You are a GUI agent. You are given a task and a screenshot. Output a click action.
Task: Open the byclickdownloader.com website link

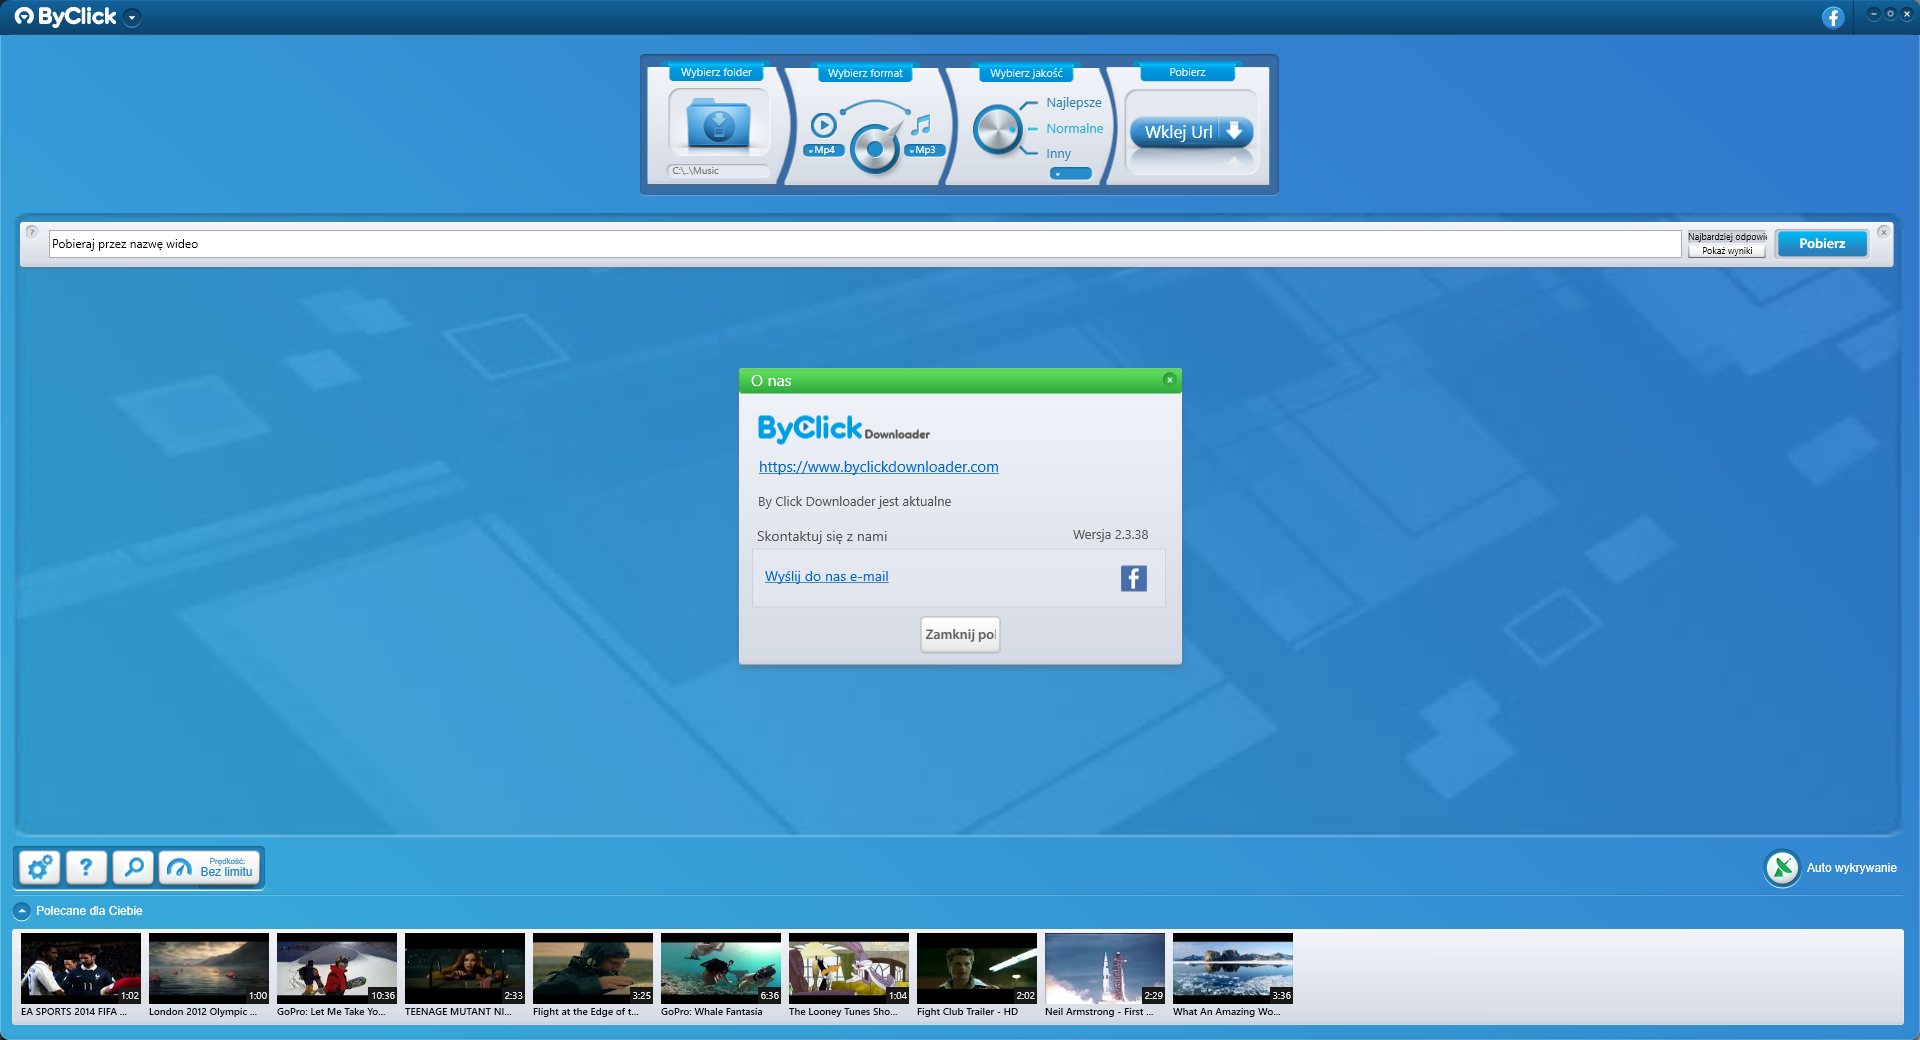(878, 467)
